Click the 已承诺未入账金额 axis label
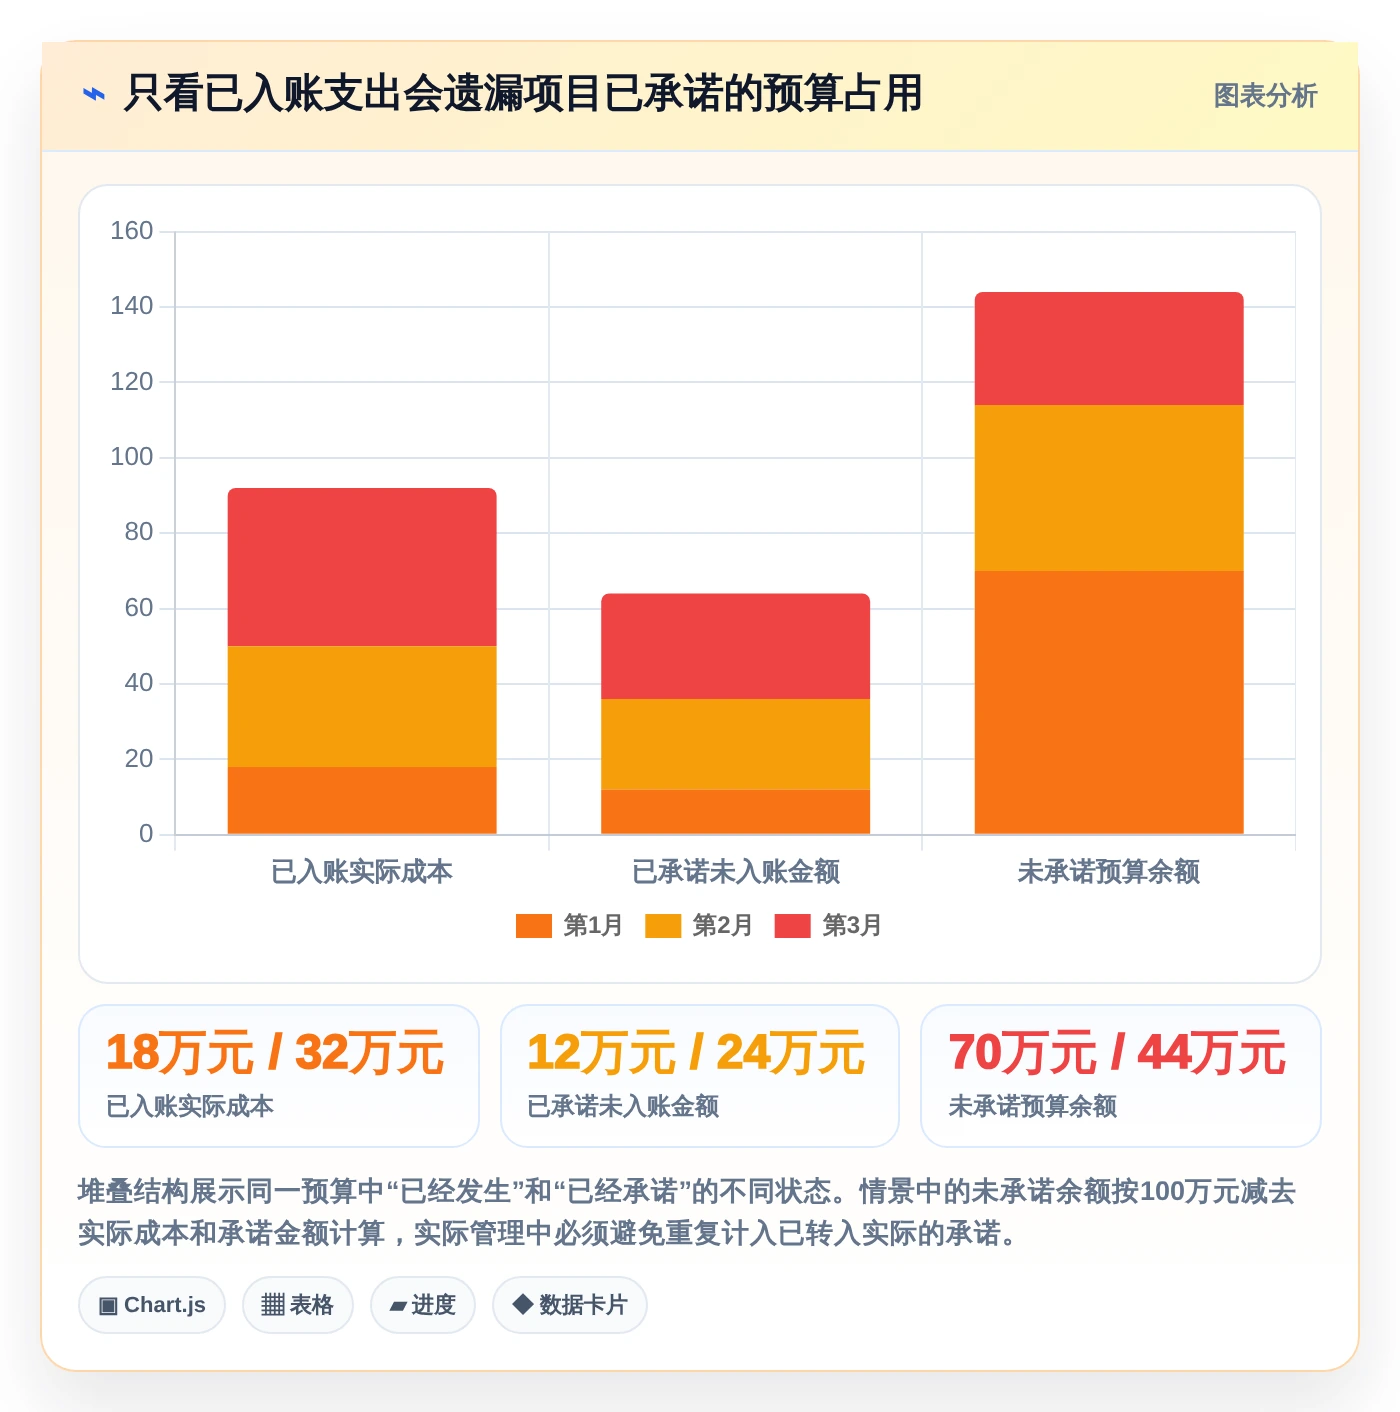This screenshot has width=1400, height=1412. pyautogui.click(x=735, y=872)
